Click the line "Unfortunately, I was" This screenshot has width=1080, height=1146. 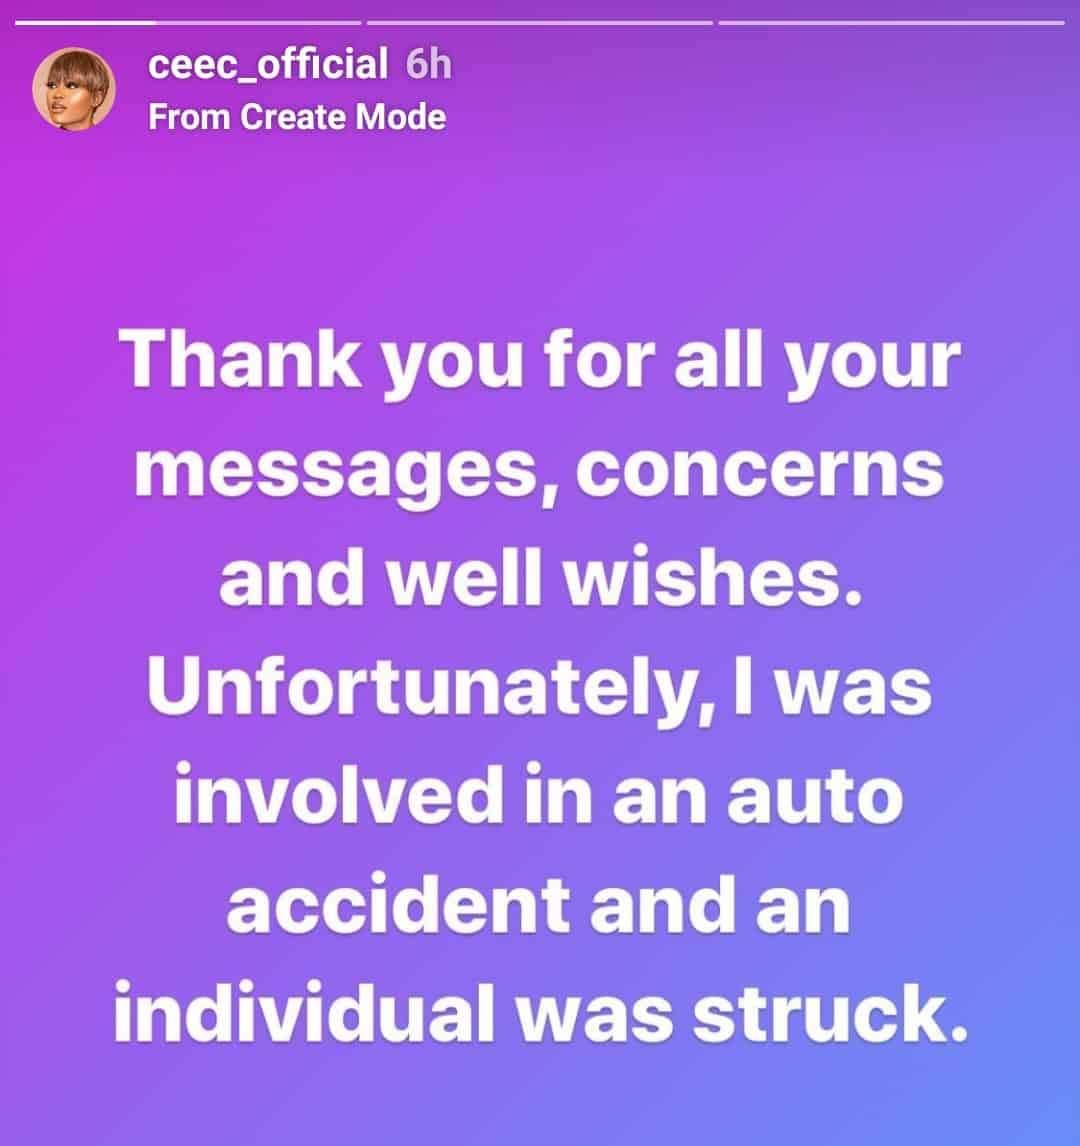540,689
